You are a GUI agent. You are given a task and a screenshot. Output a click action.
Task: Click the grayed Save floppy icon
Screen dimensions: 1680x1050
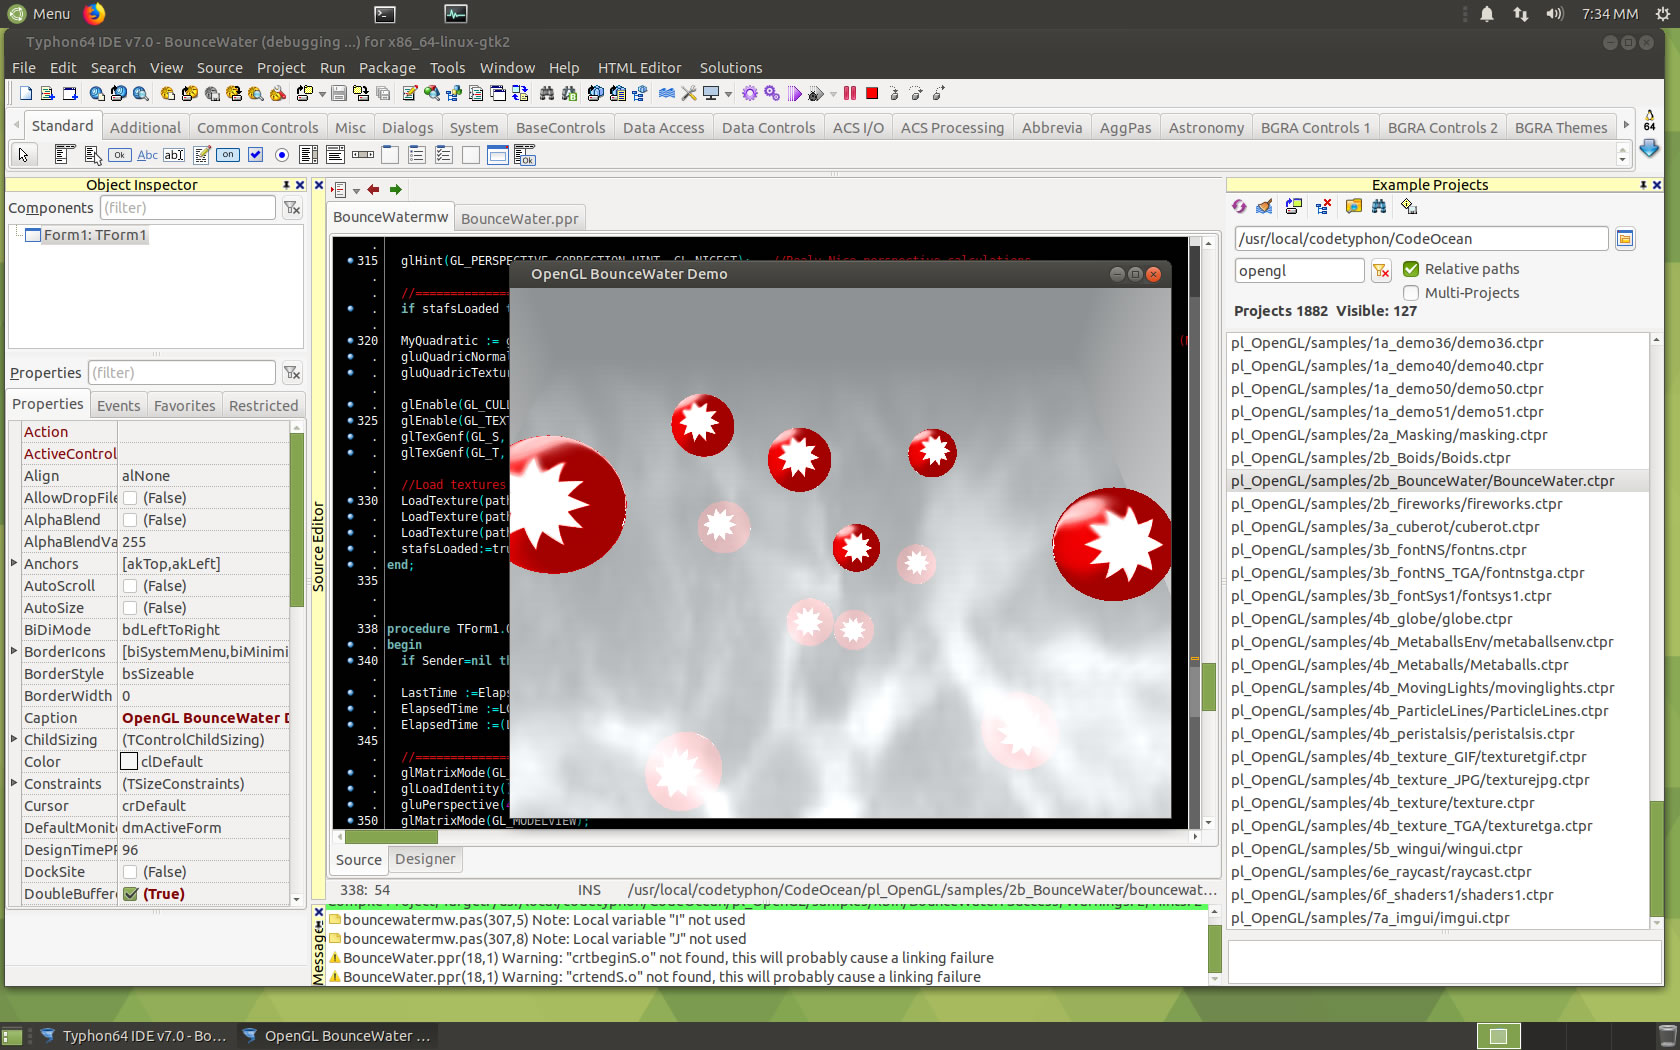coord(339,93)
